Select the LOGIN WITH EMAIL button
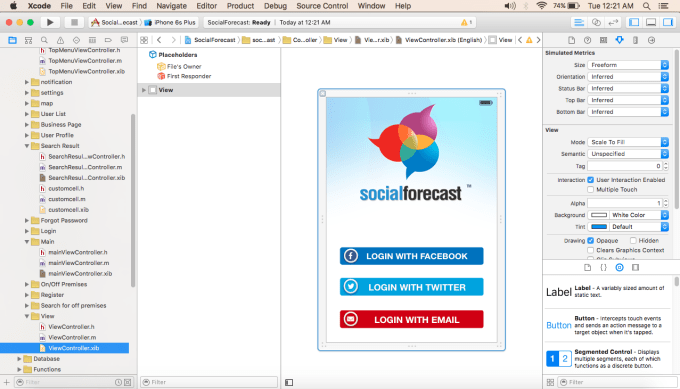 point(412,319)
